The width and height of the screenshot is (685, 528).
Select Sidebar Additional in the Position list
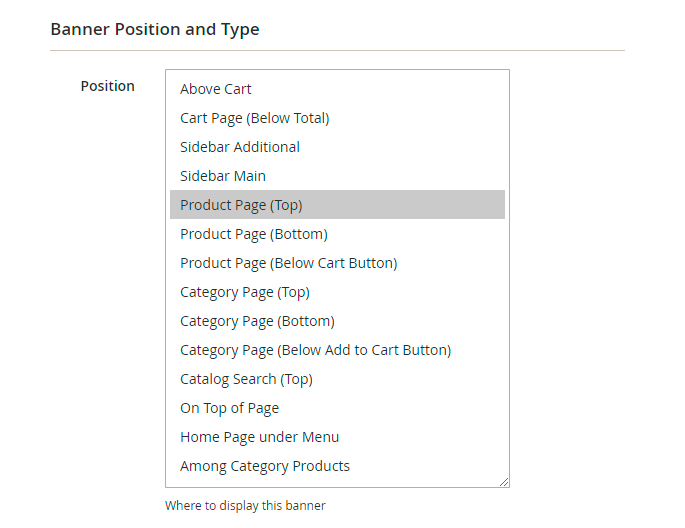tap(240, 147)
